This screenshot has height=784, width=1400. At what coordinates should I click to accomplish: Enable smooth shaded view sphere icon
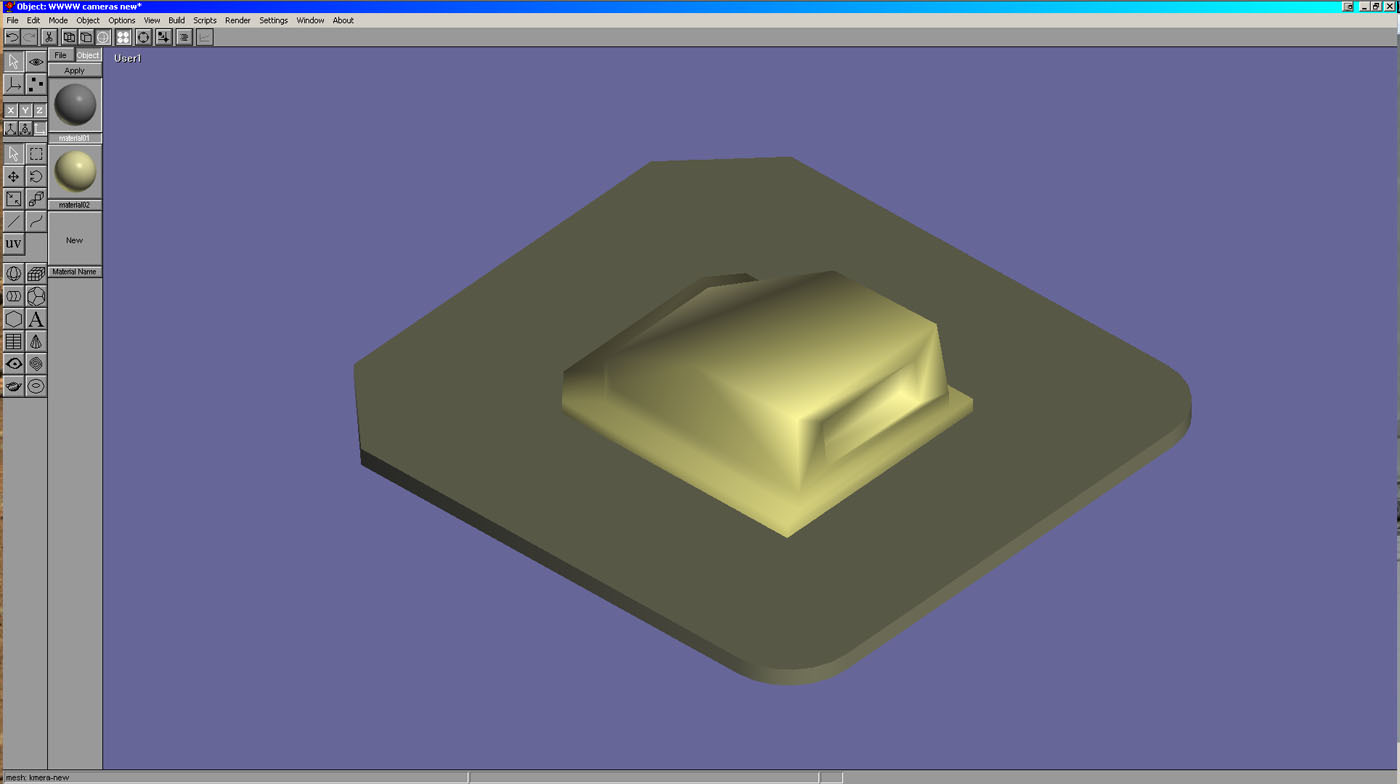(x=103, y=37)
